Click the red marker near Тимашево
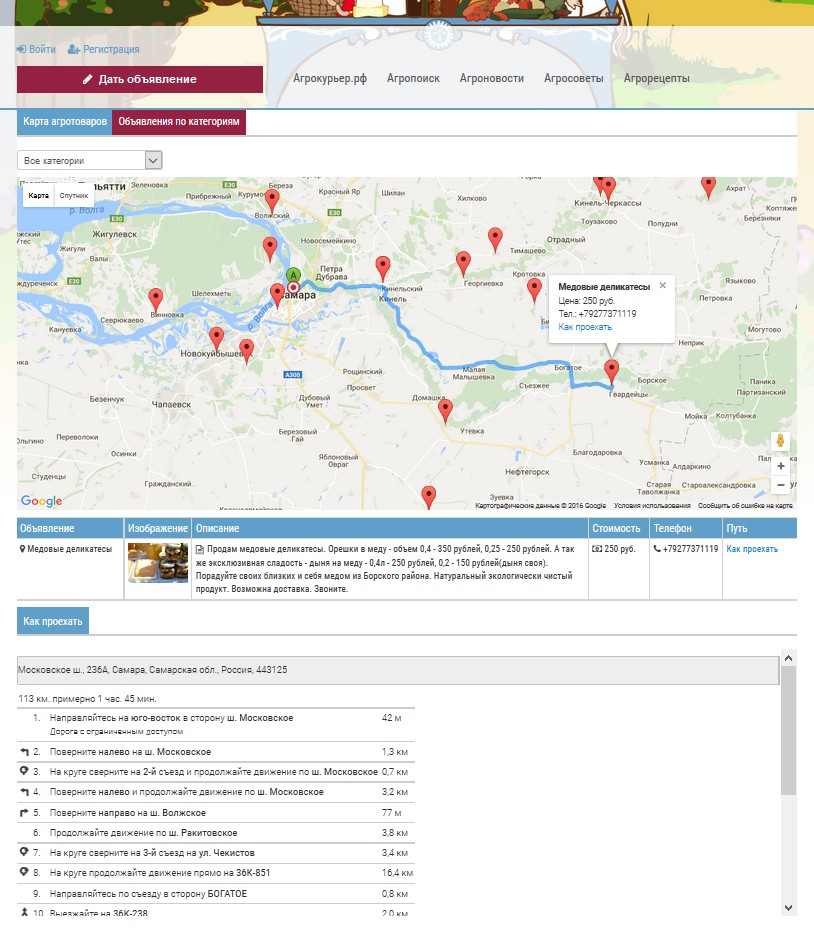814x934 pixels. (x=495, y=239)
